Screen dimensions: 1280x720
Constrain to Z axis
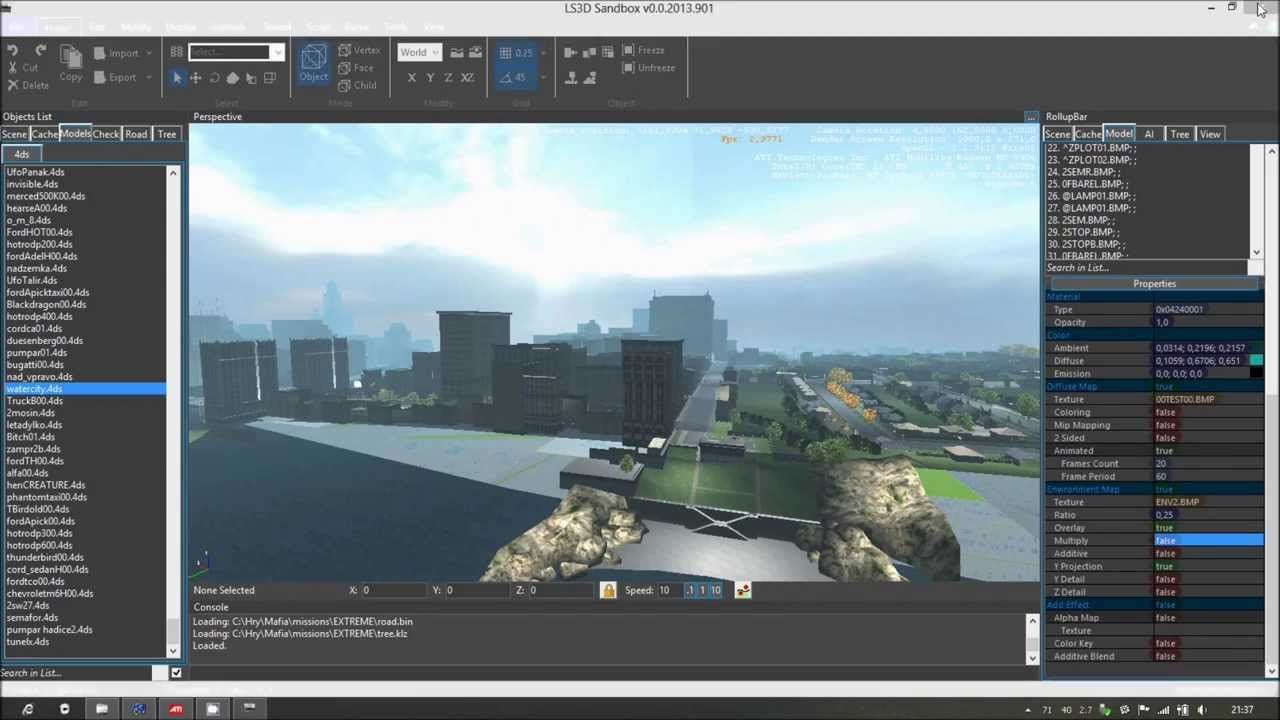448,77
